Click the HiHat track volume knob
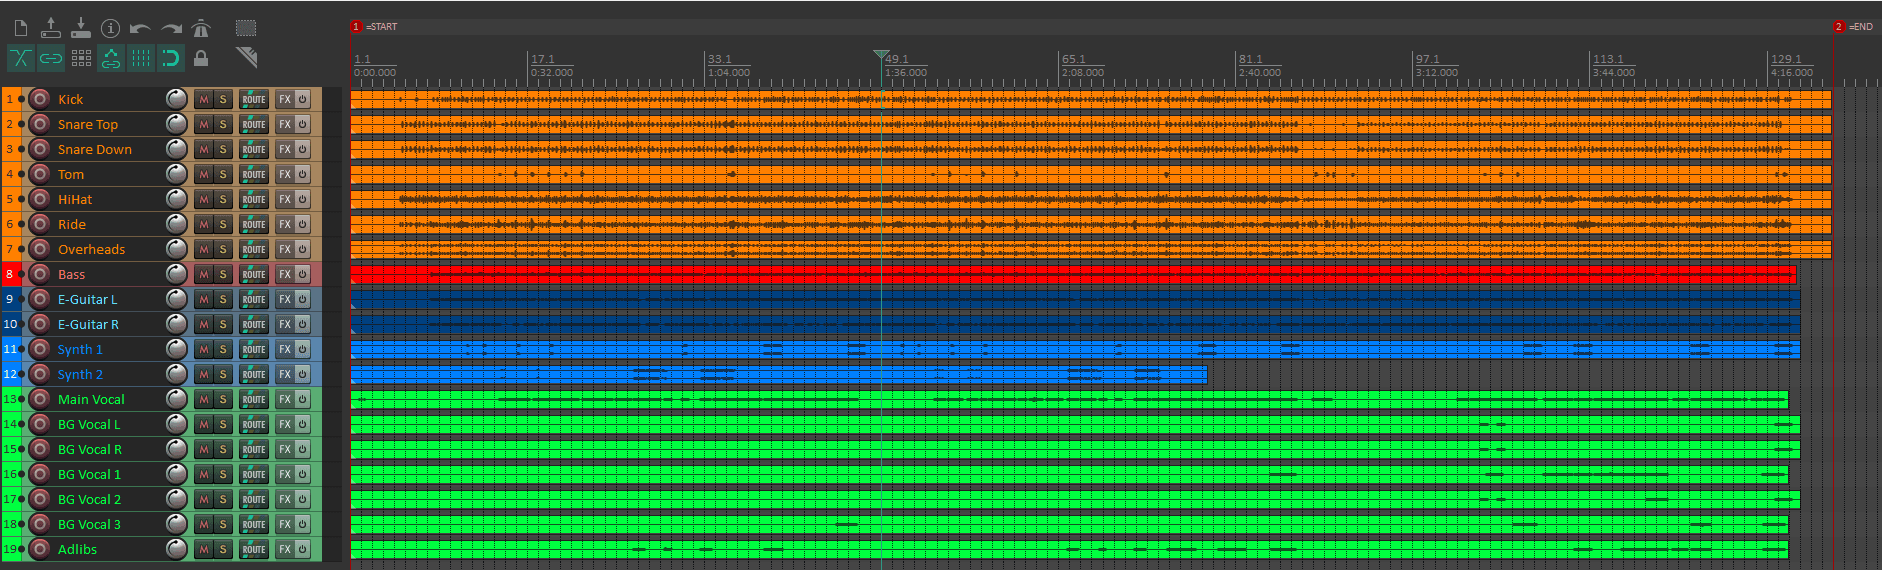Viewport: 1882px width, 570px height. click(176, 199)
